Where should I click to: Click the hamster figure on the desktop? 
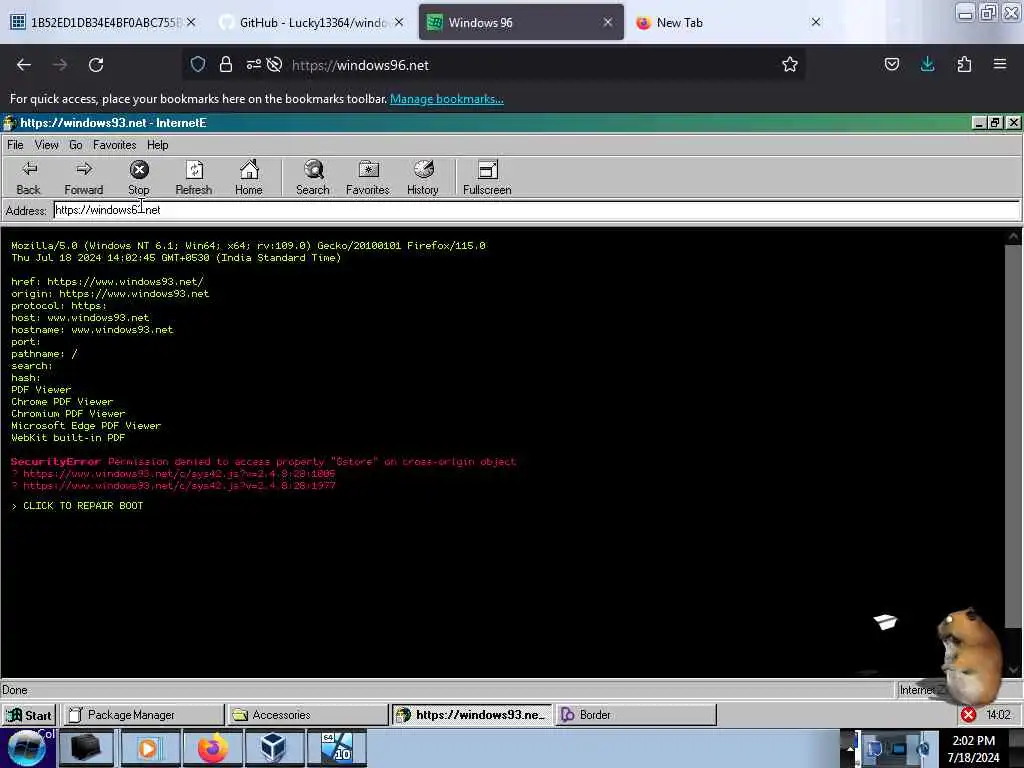click(970, 656)
